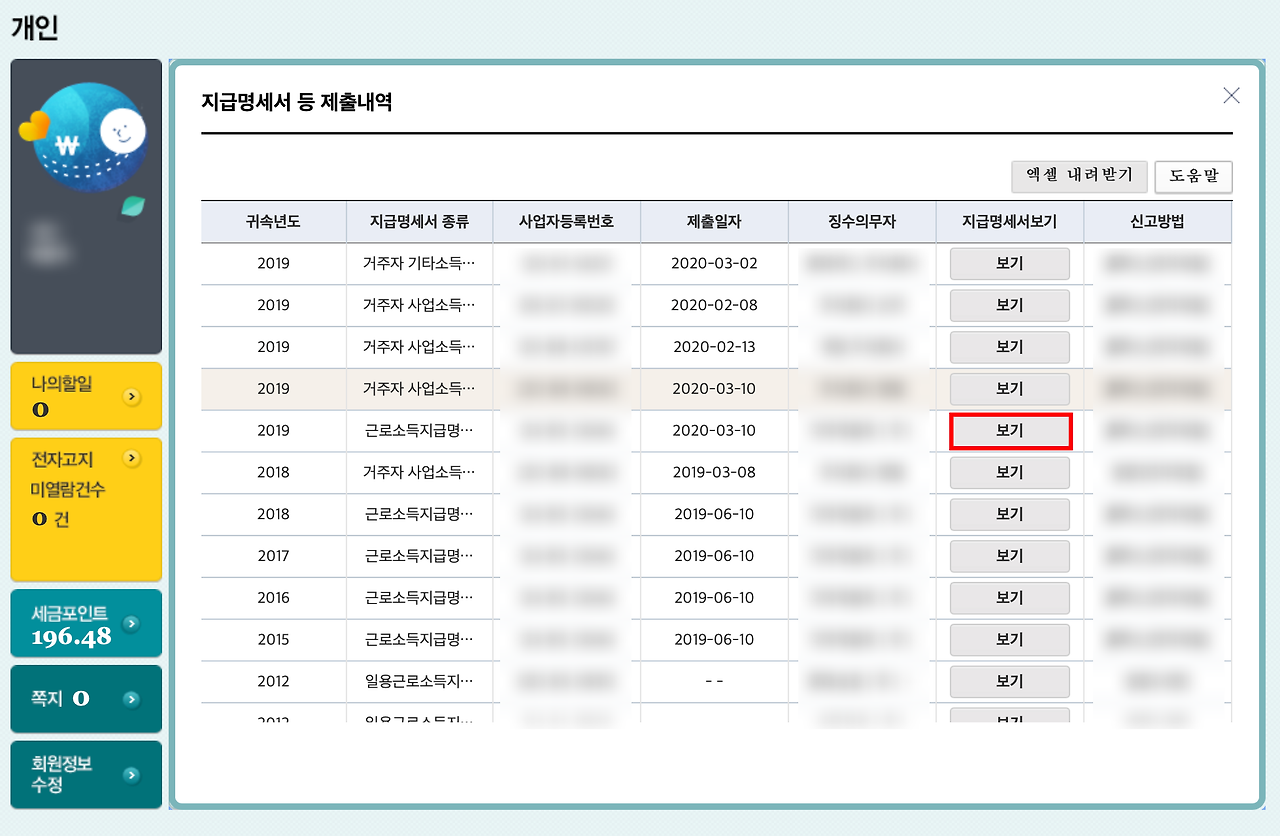1280x836 pixels.
Task: Click the 제출일자 column header
Action: tap(714, 221)
